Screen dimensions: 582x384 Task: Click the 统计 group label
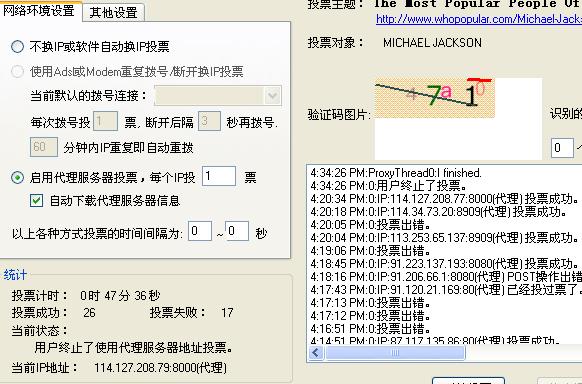click(x=15, y=275)
